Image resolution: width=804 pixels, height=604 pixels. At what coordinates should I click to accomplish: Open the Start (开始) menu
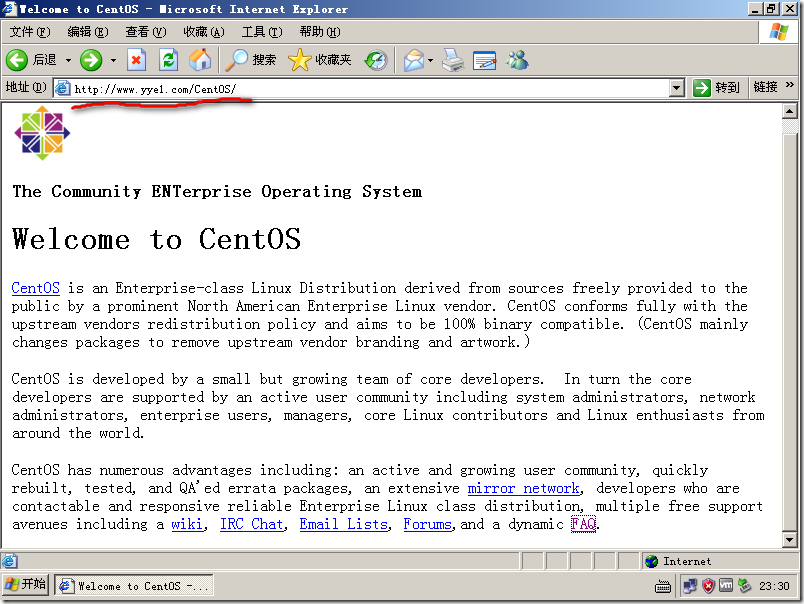[x=26, y=585]
